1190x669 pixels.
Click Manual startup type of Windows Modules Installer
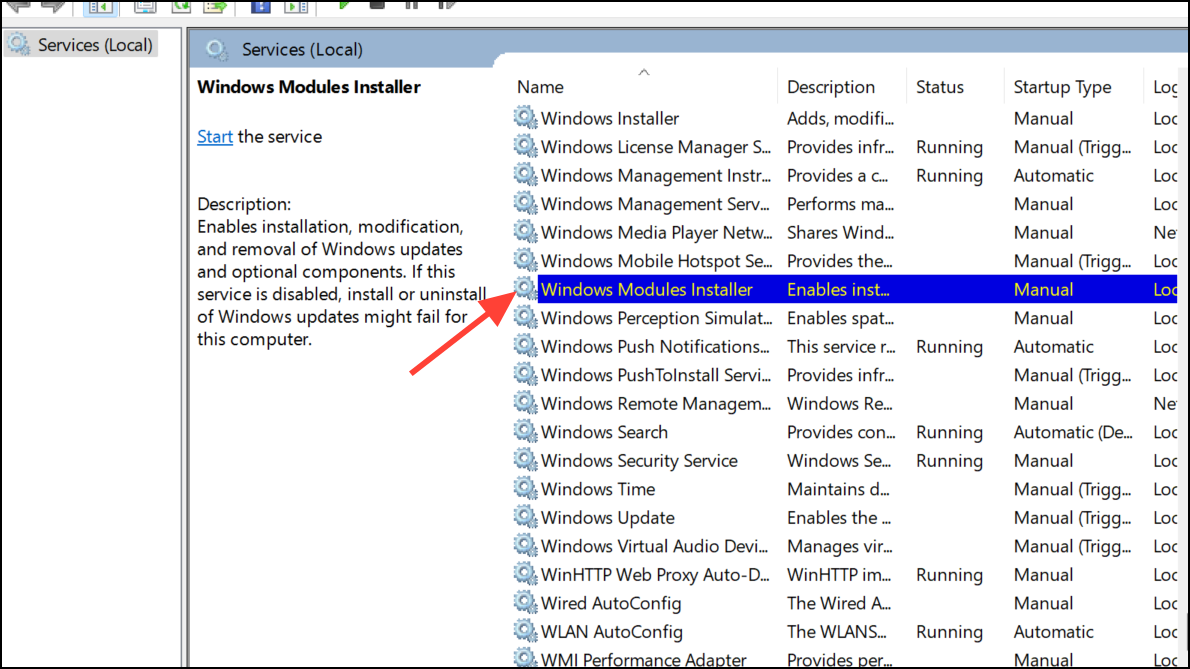[1043, 290]
